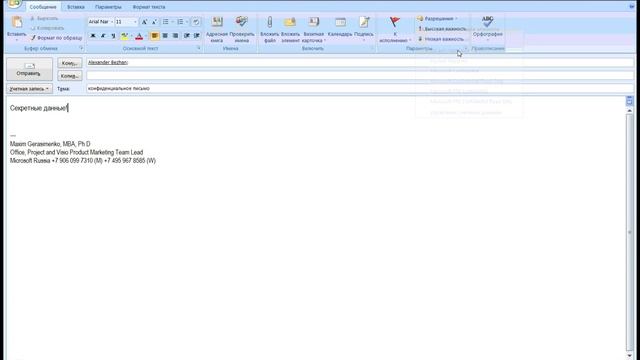The height and width of the screenshot is (360, 640).
Task: Click the scroll-up arrow of message body
Action: point(629,111)
